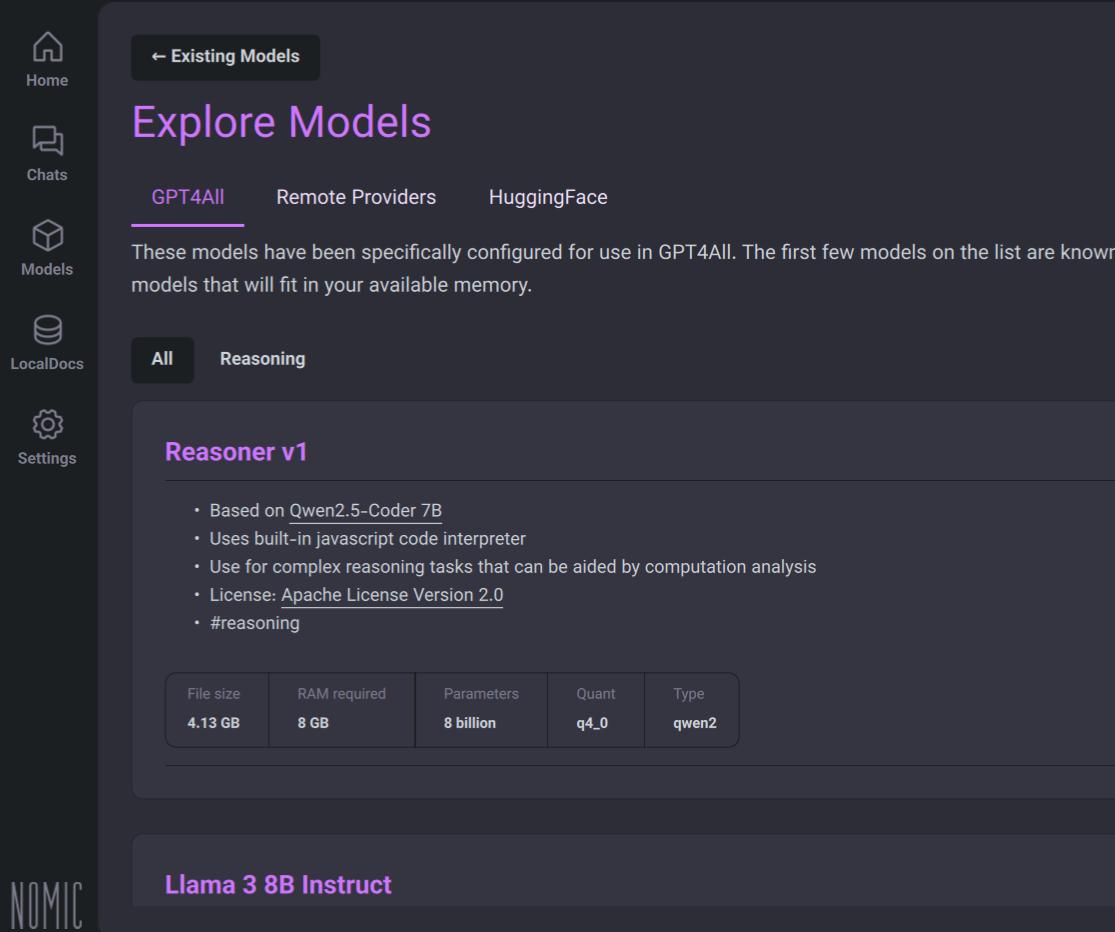Click the #reasoning tag text
The height and width of the screenshot is (932, 1115).
coord(255,623)
